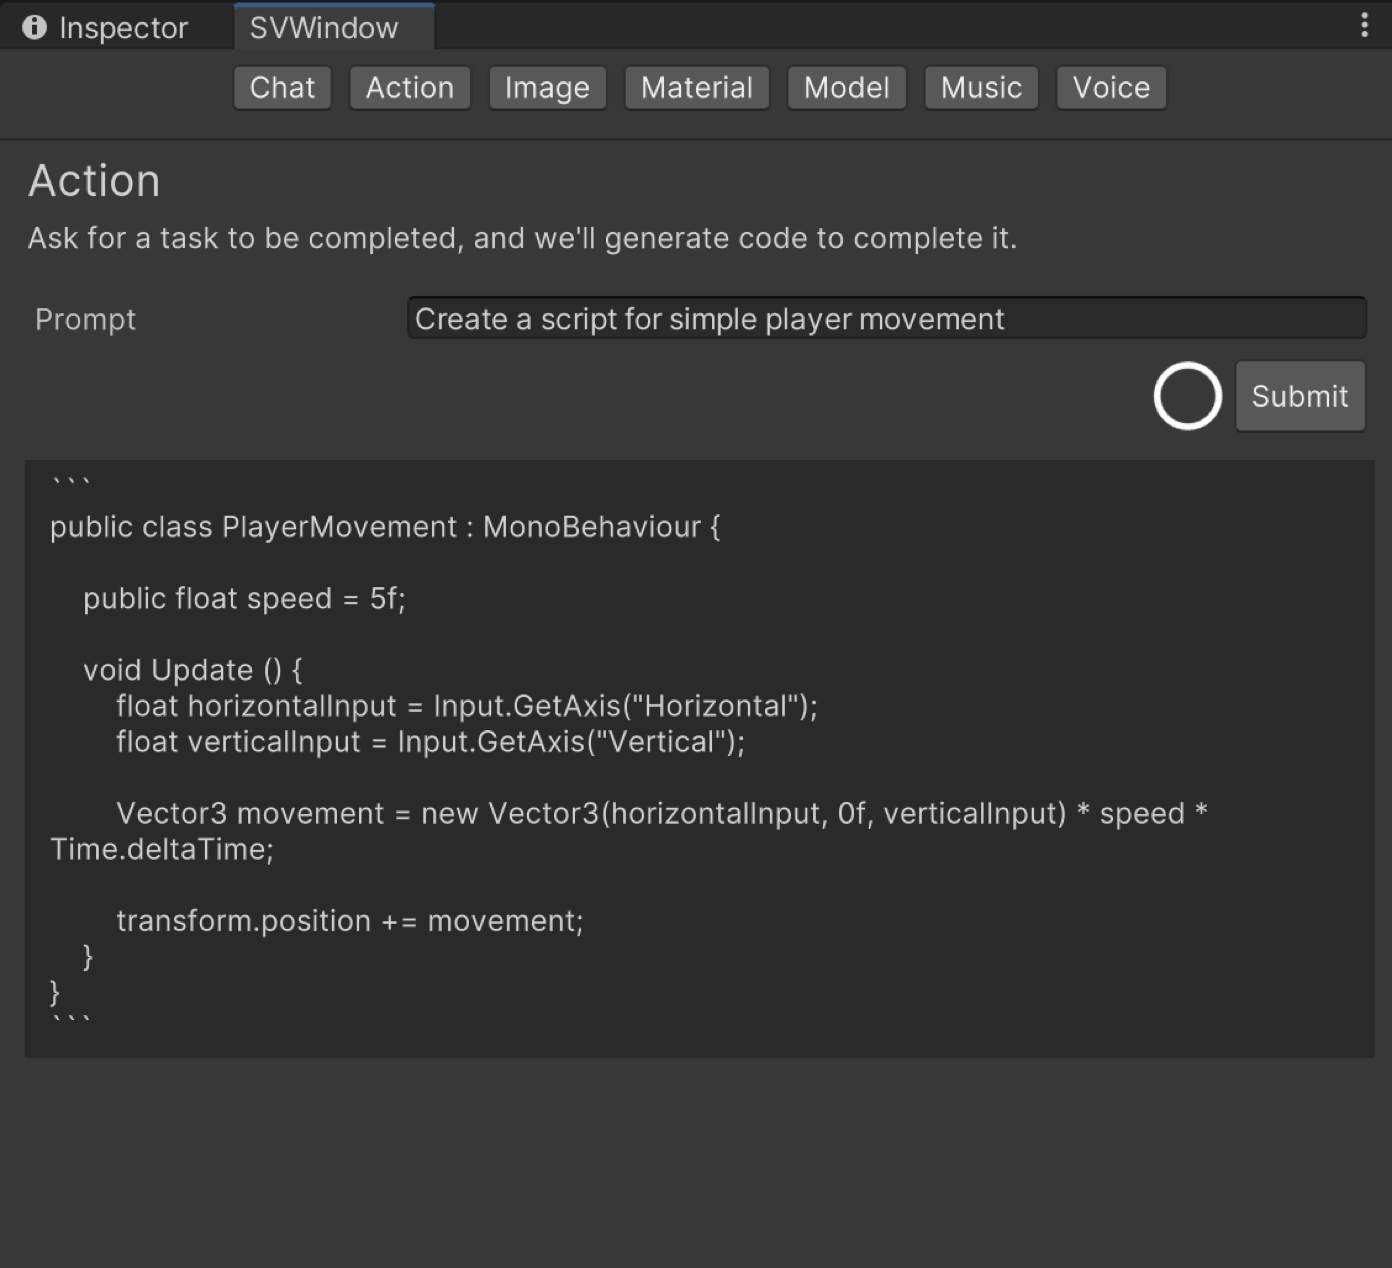Click into the Prompt text field
The image size is (1392, 1268).
885,319
